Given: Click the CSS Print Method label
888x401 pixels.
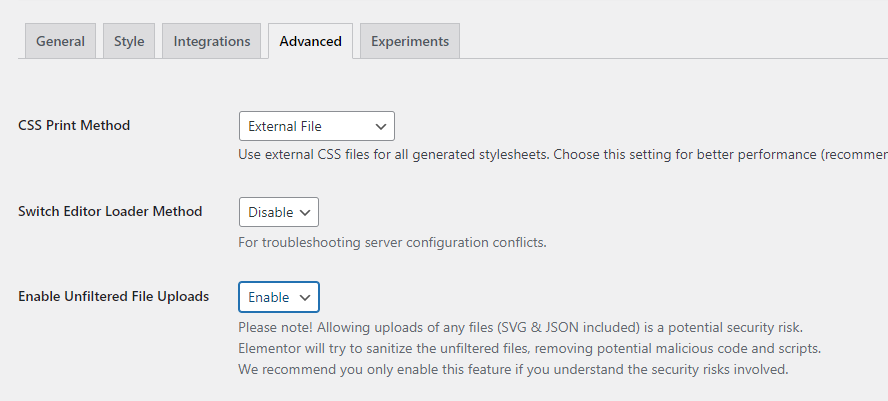Looking at the screenshot, I should point(74,126).
